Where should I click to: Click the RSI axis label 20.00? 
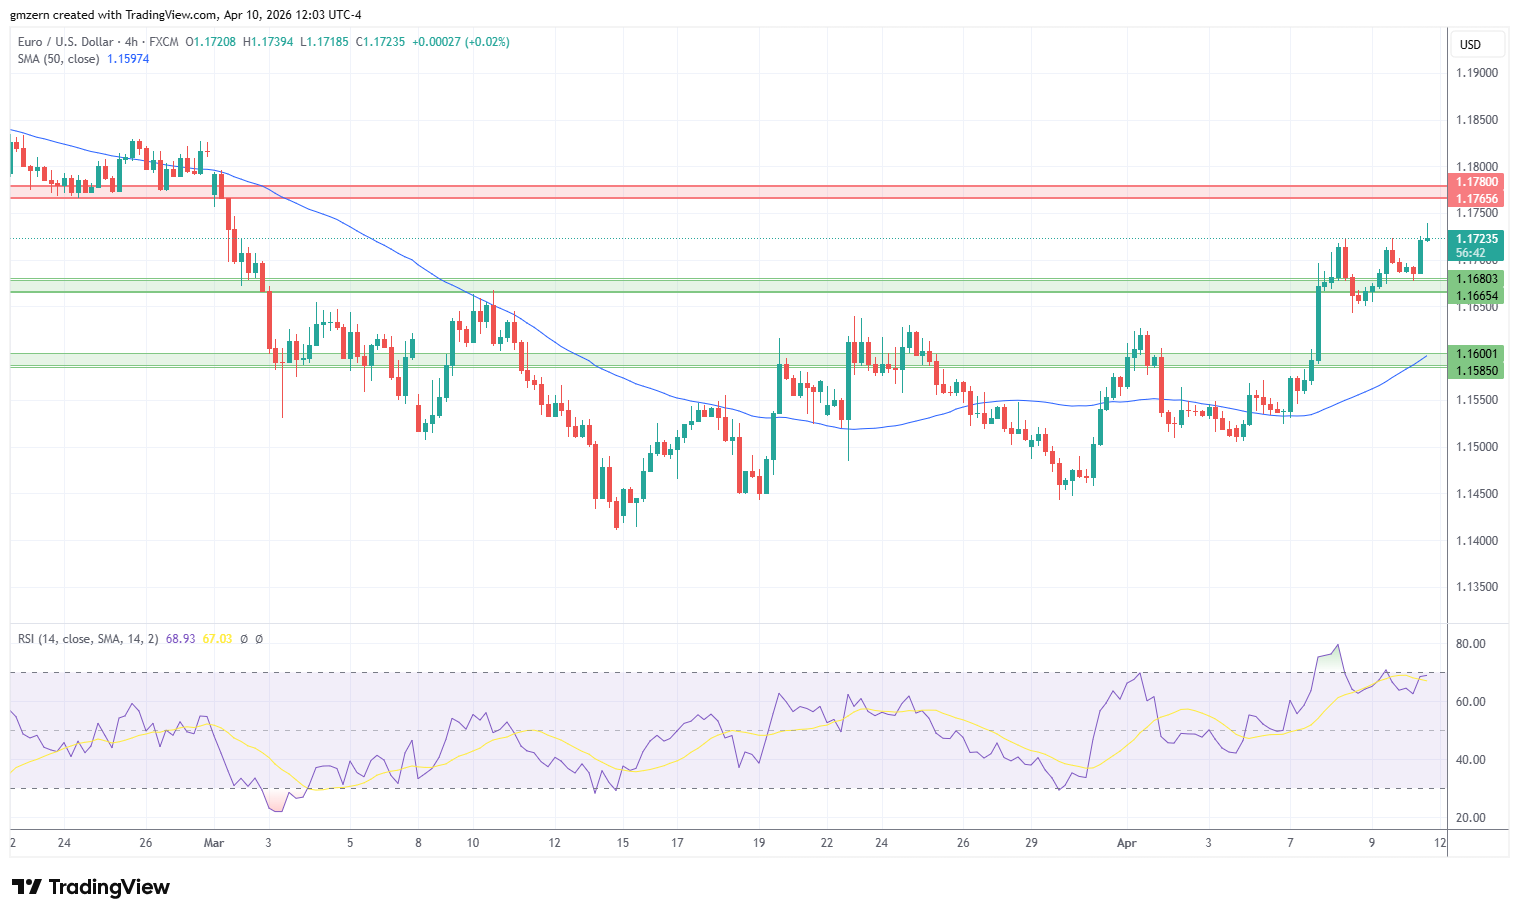(1470, 818)
